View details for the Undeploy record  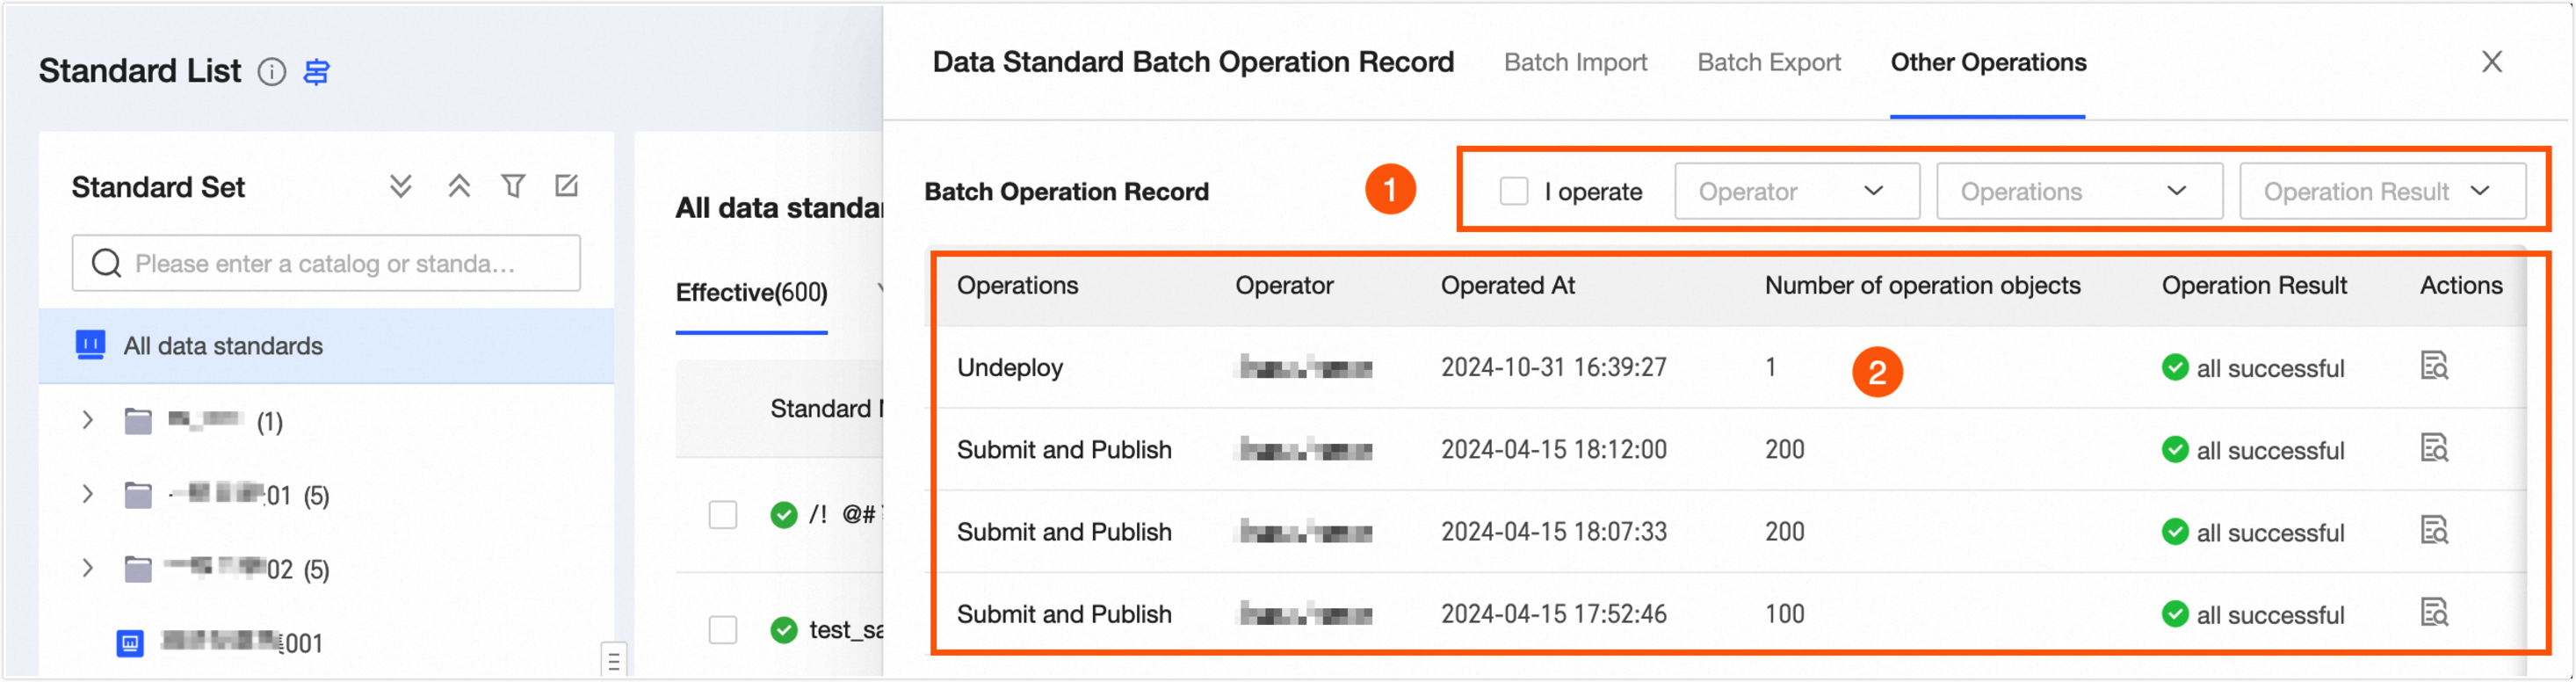coord(2434,366)
